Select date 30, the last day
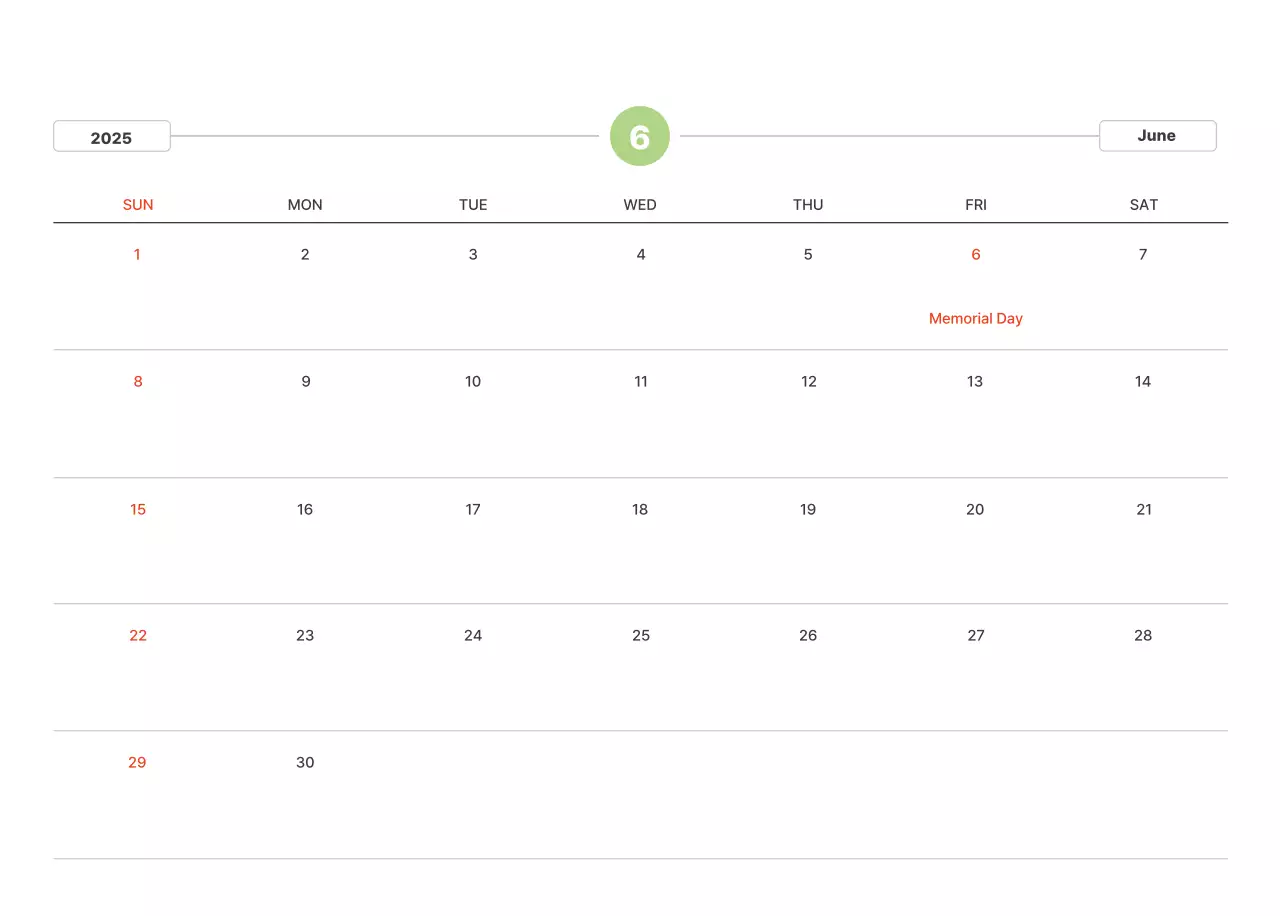 tap(305, 763)
